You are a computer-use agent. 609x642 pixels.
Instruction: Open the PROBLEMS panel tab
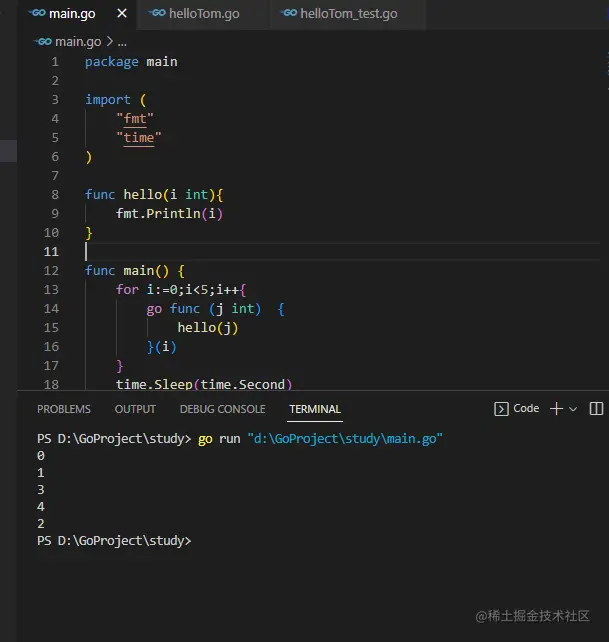[64, 409]
